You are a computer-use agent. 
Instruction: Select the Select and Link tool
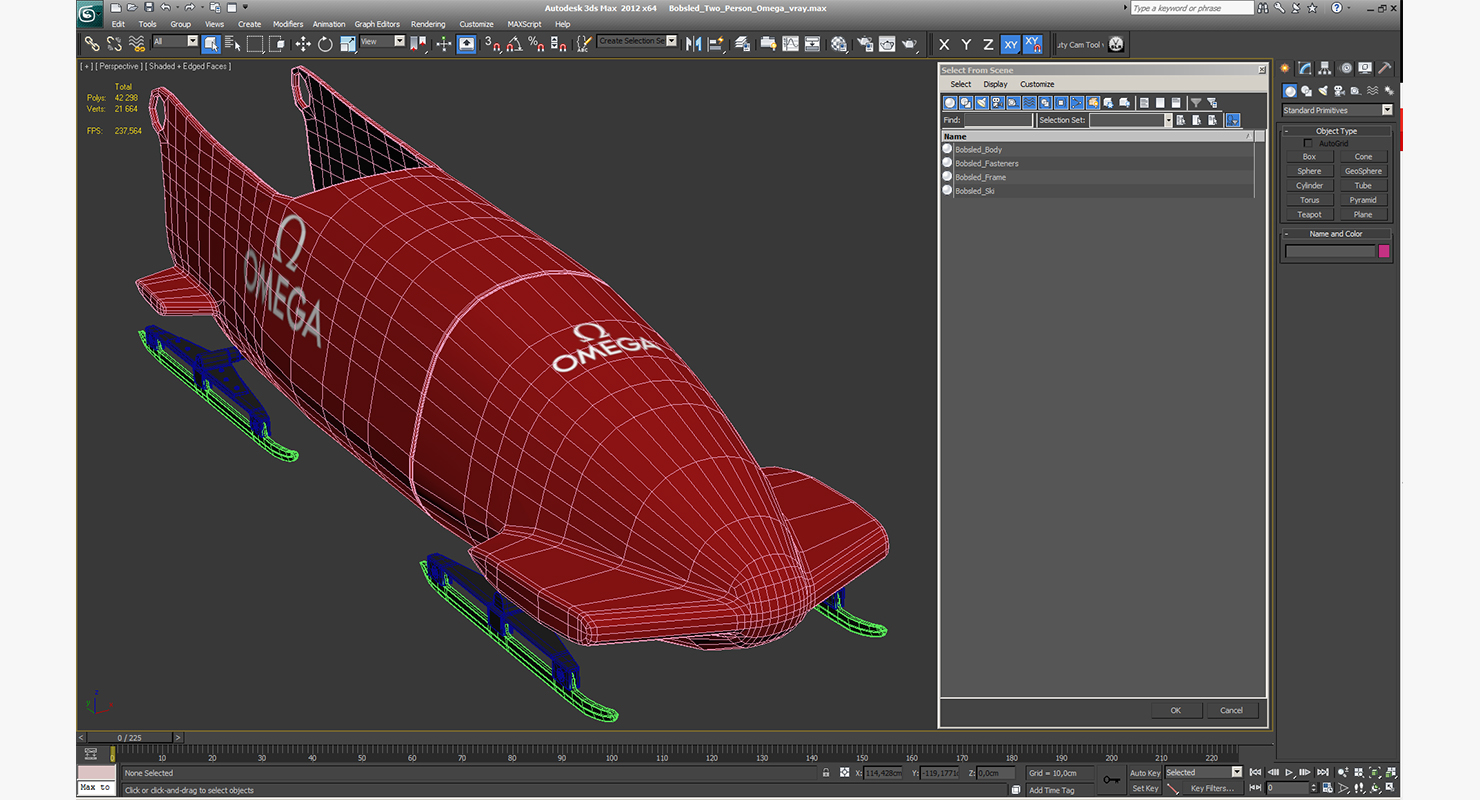pos(91,44)
